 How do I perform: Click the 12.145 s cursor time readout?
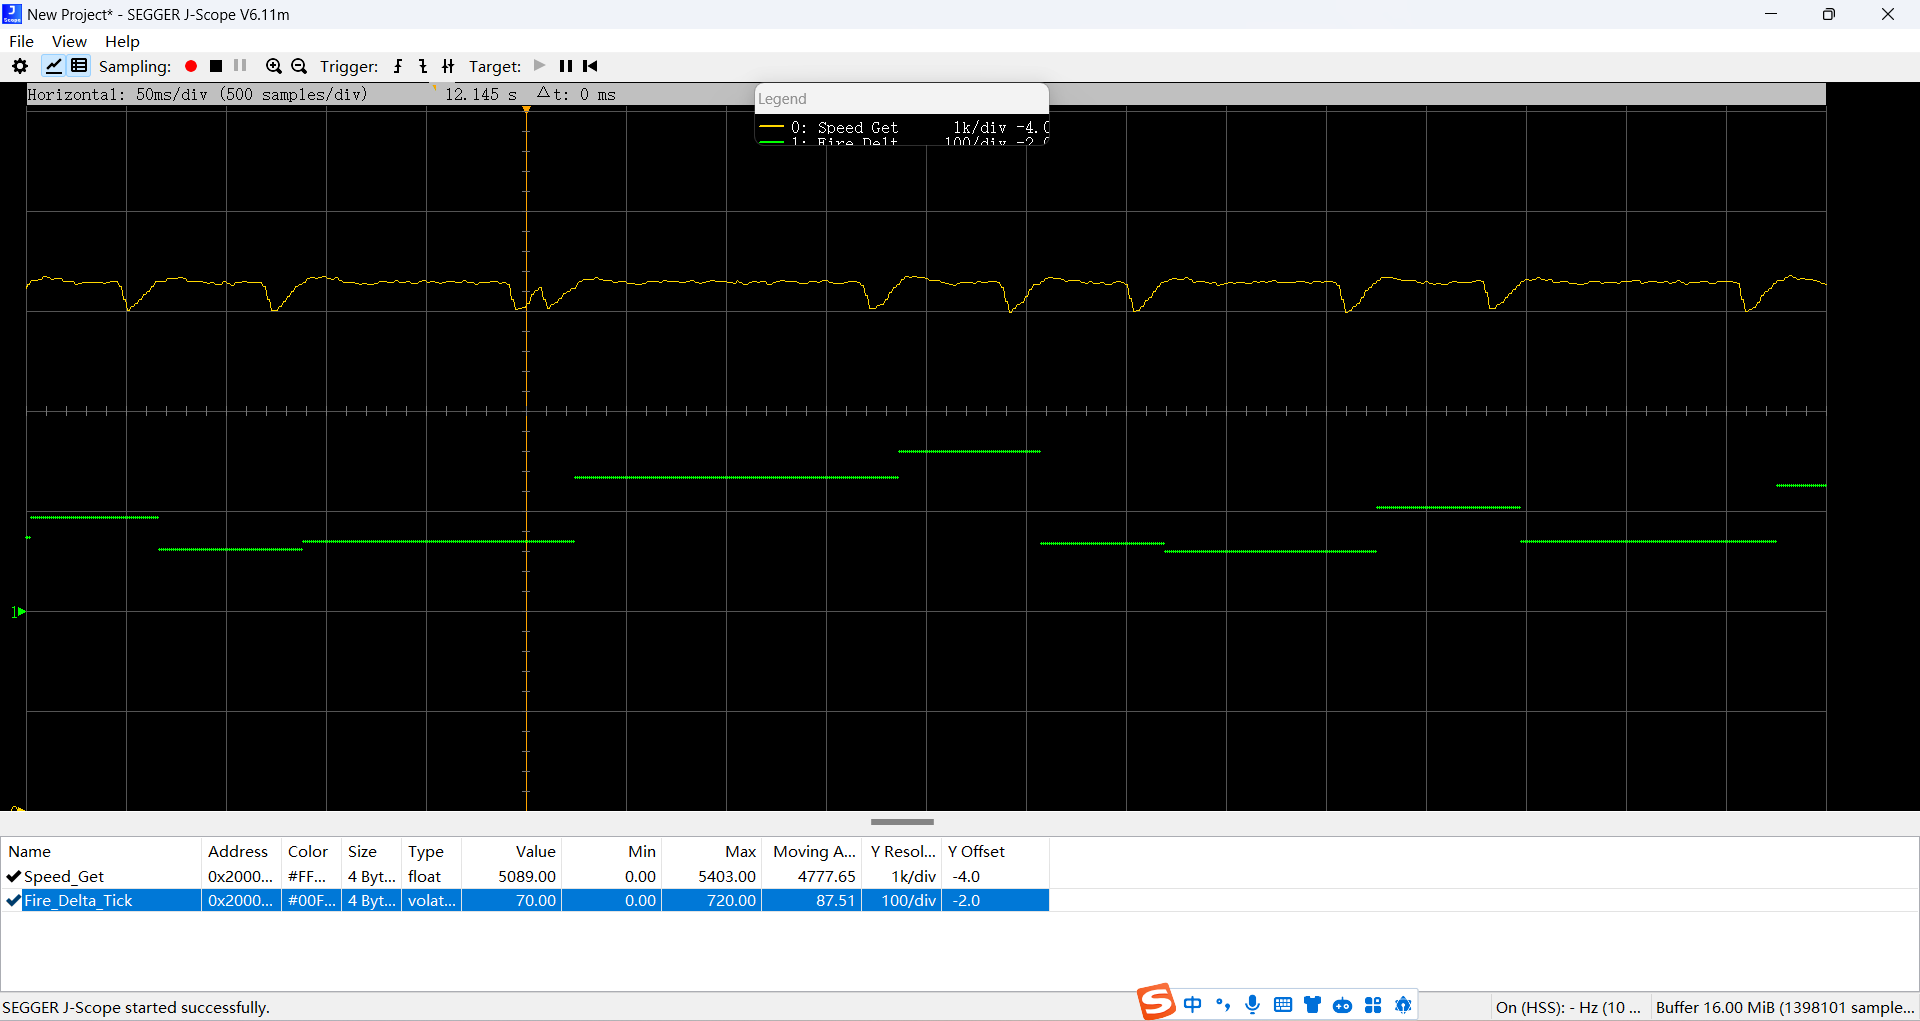coord(481,94)
